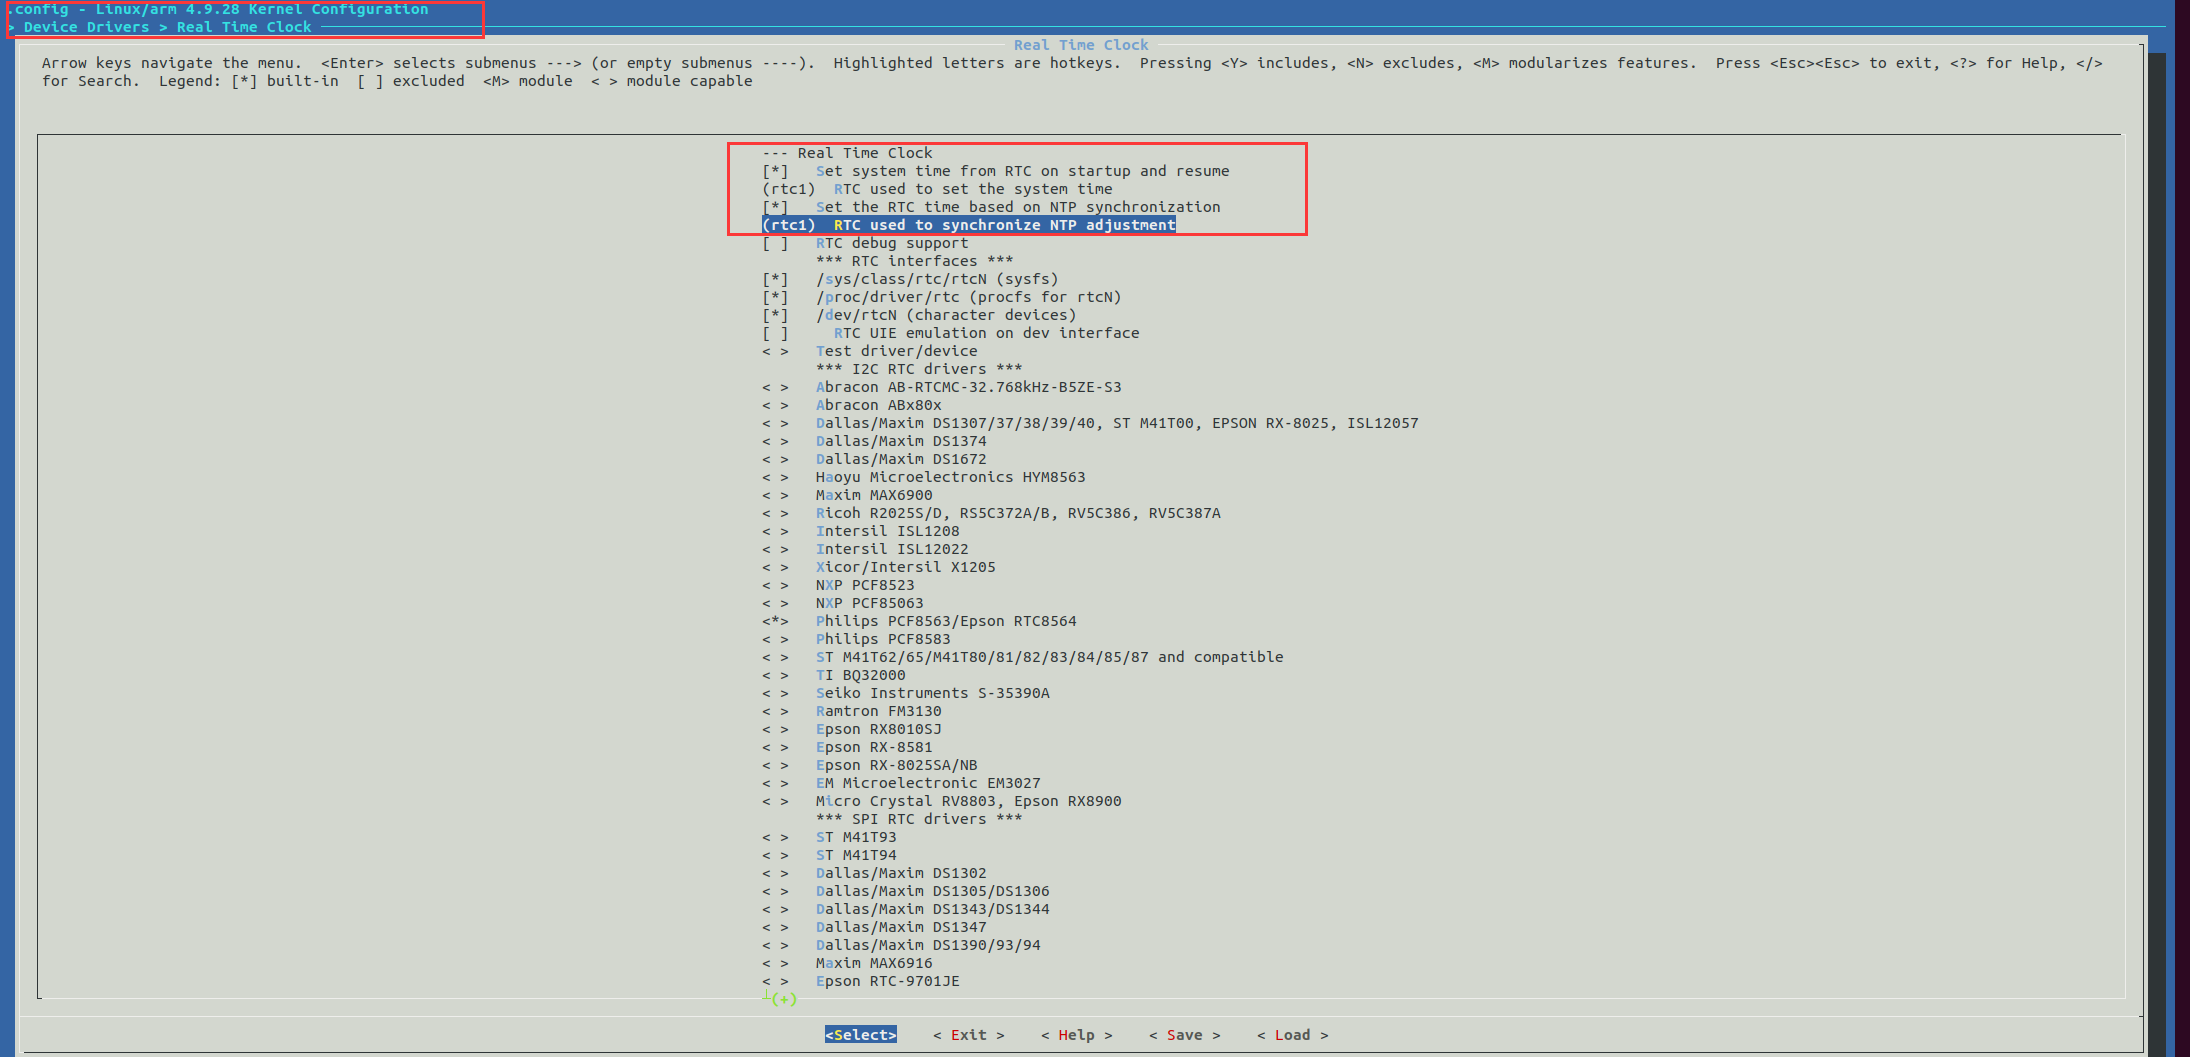Select the Intersil ISL12022 row
Image resolution: width=2190 pixels, height=1057 pixels.
click(865, 549)
